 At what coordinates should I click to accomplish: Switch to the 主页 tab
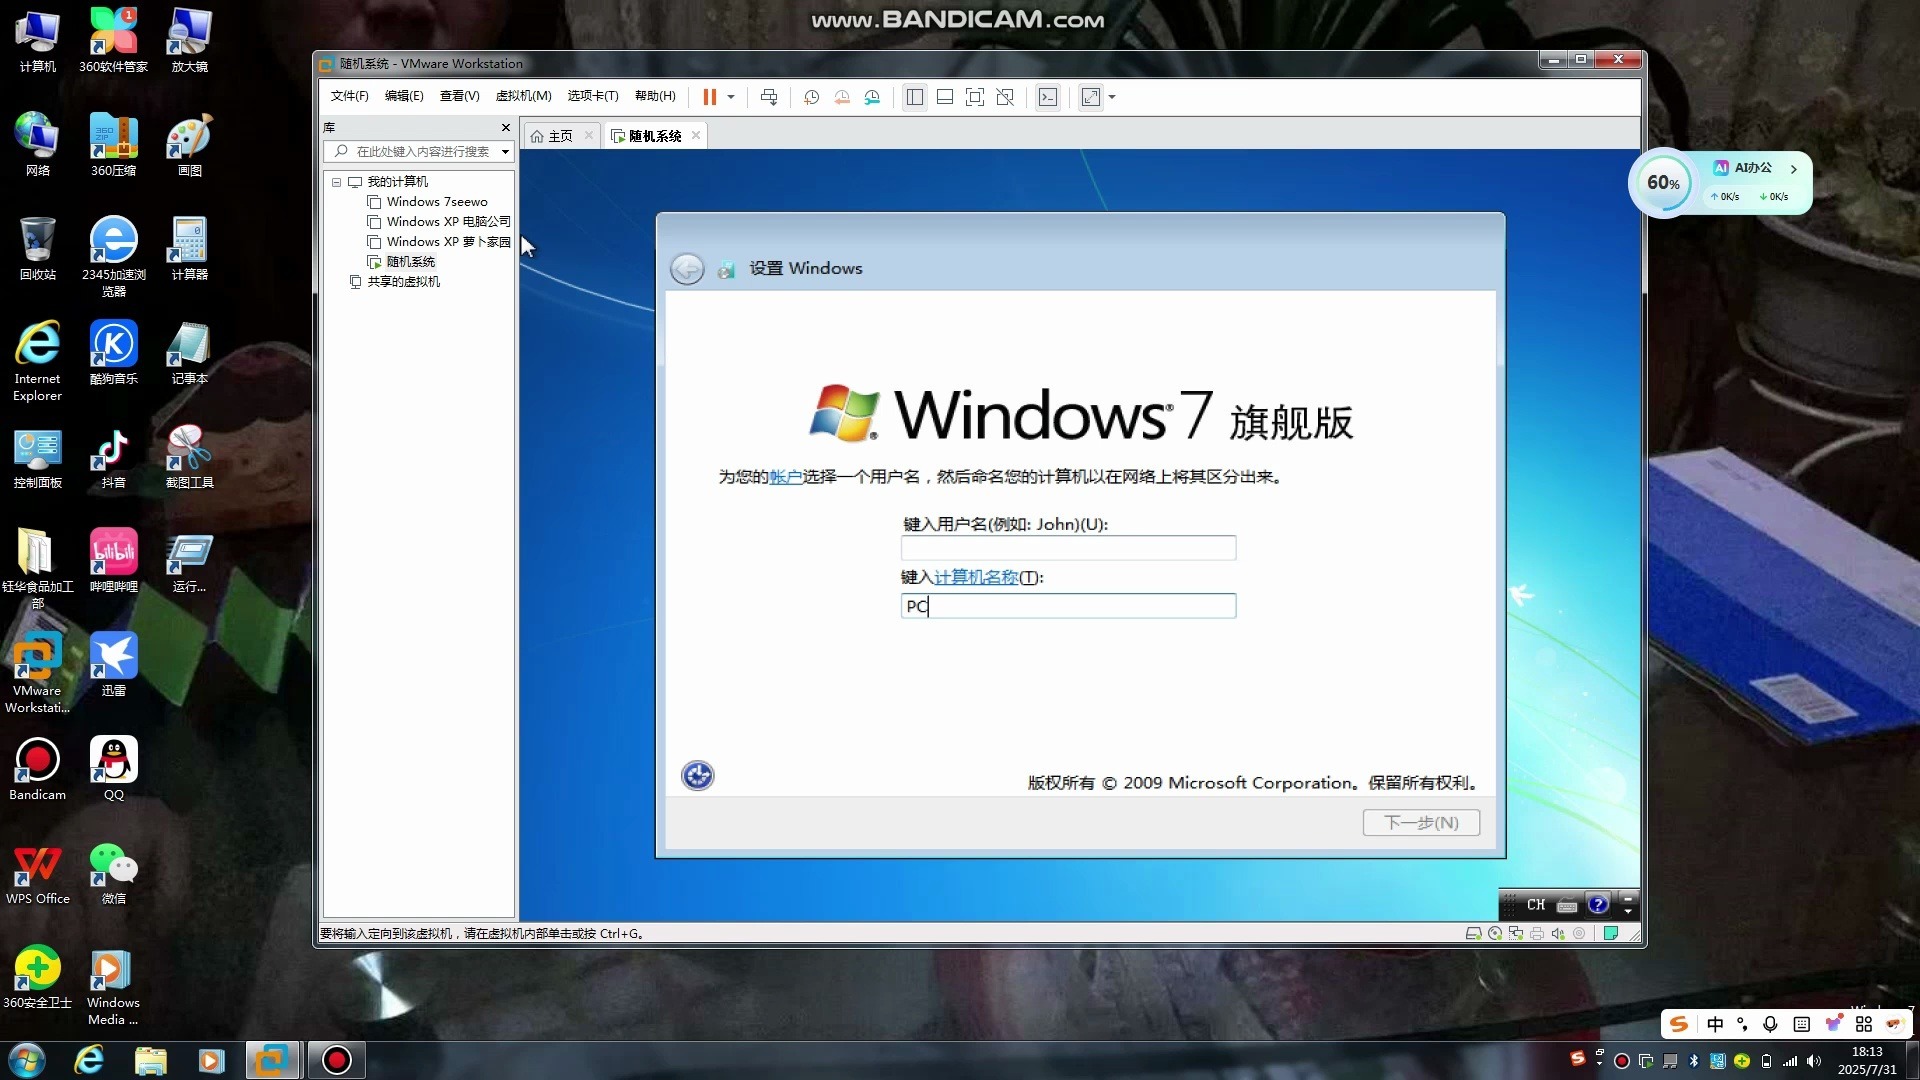tap(558, 135)
